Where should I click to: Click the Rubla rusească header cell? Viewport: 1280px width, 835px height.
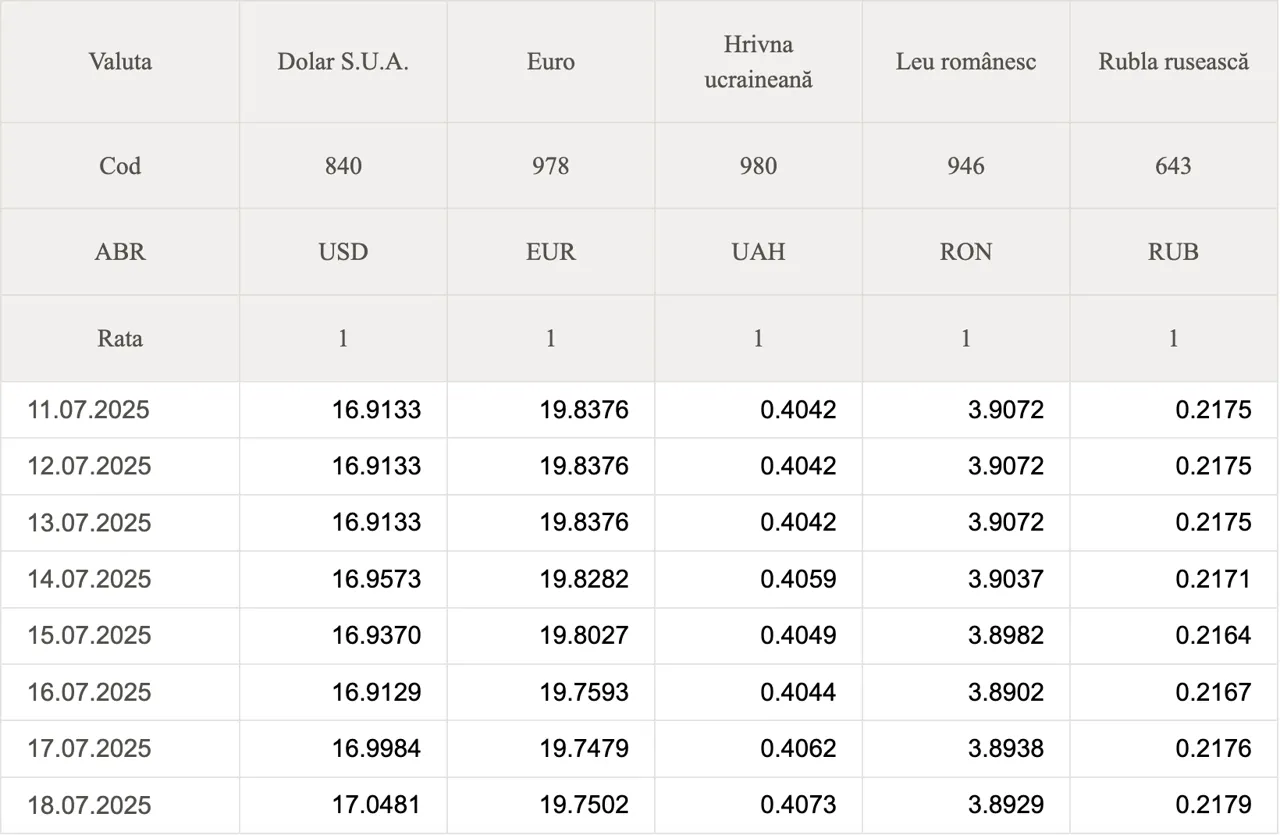[x=1174, y=62]
